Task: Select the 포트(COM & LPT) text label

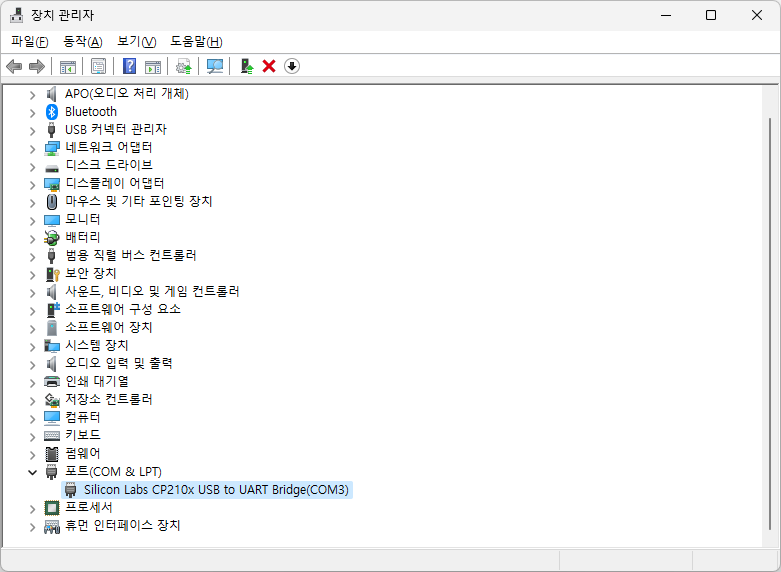Action: coord(114,471)
